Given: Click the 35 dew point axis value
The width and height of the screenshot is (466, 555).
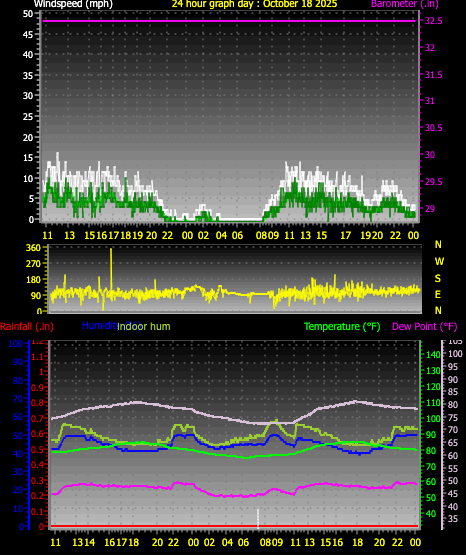Looking at the screenshot, I should pyautogui.click(x=453, y=519).
